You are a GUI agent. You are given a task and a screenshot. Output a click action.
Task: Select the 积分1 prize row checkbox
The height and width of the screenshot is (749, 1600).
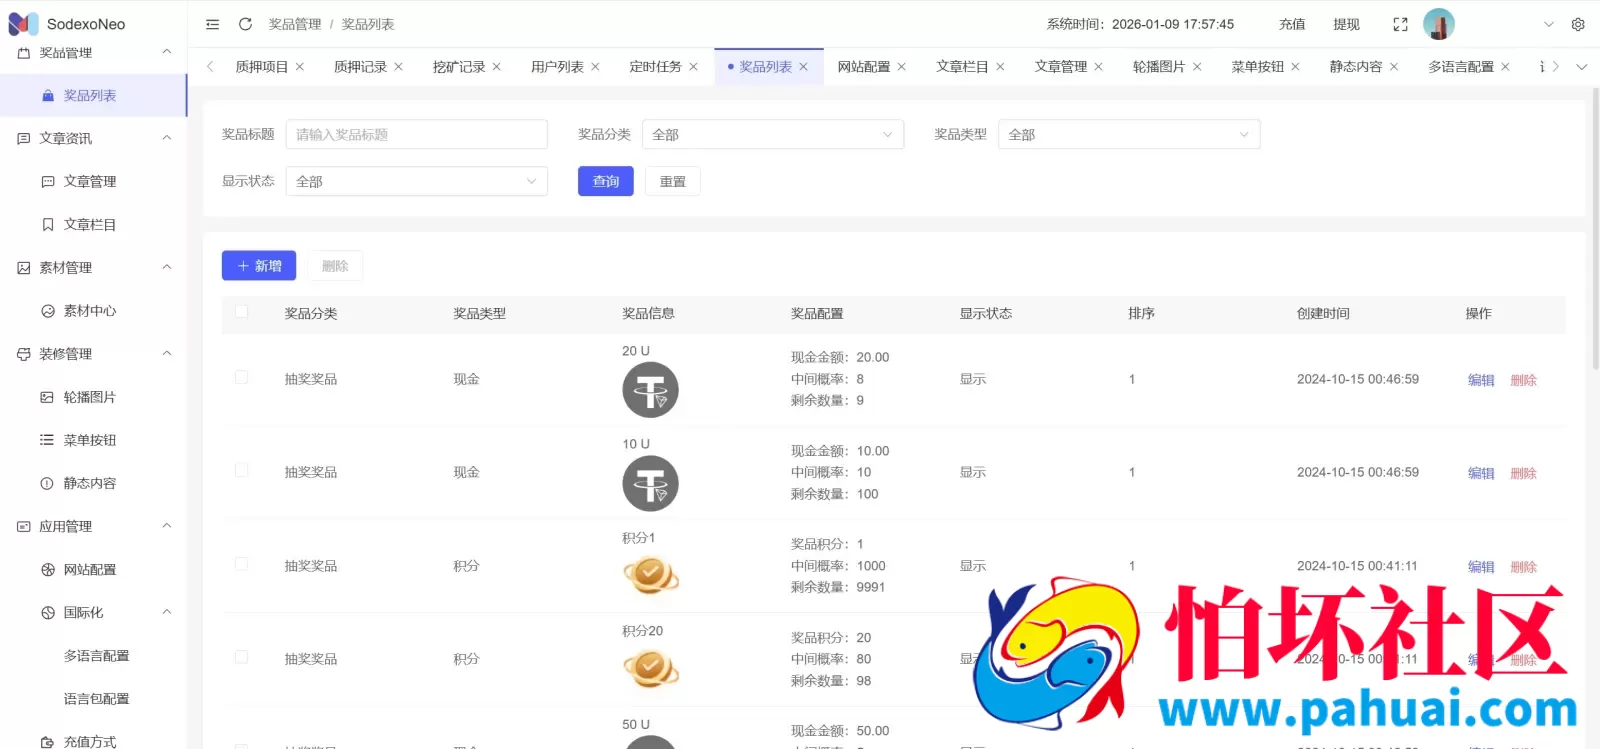241,564
